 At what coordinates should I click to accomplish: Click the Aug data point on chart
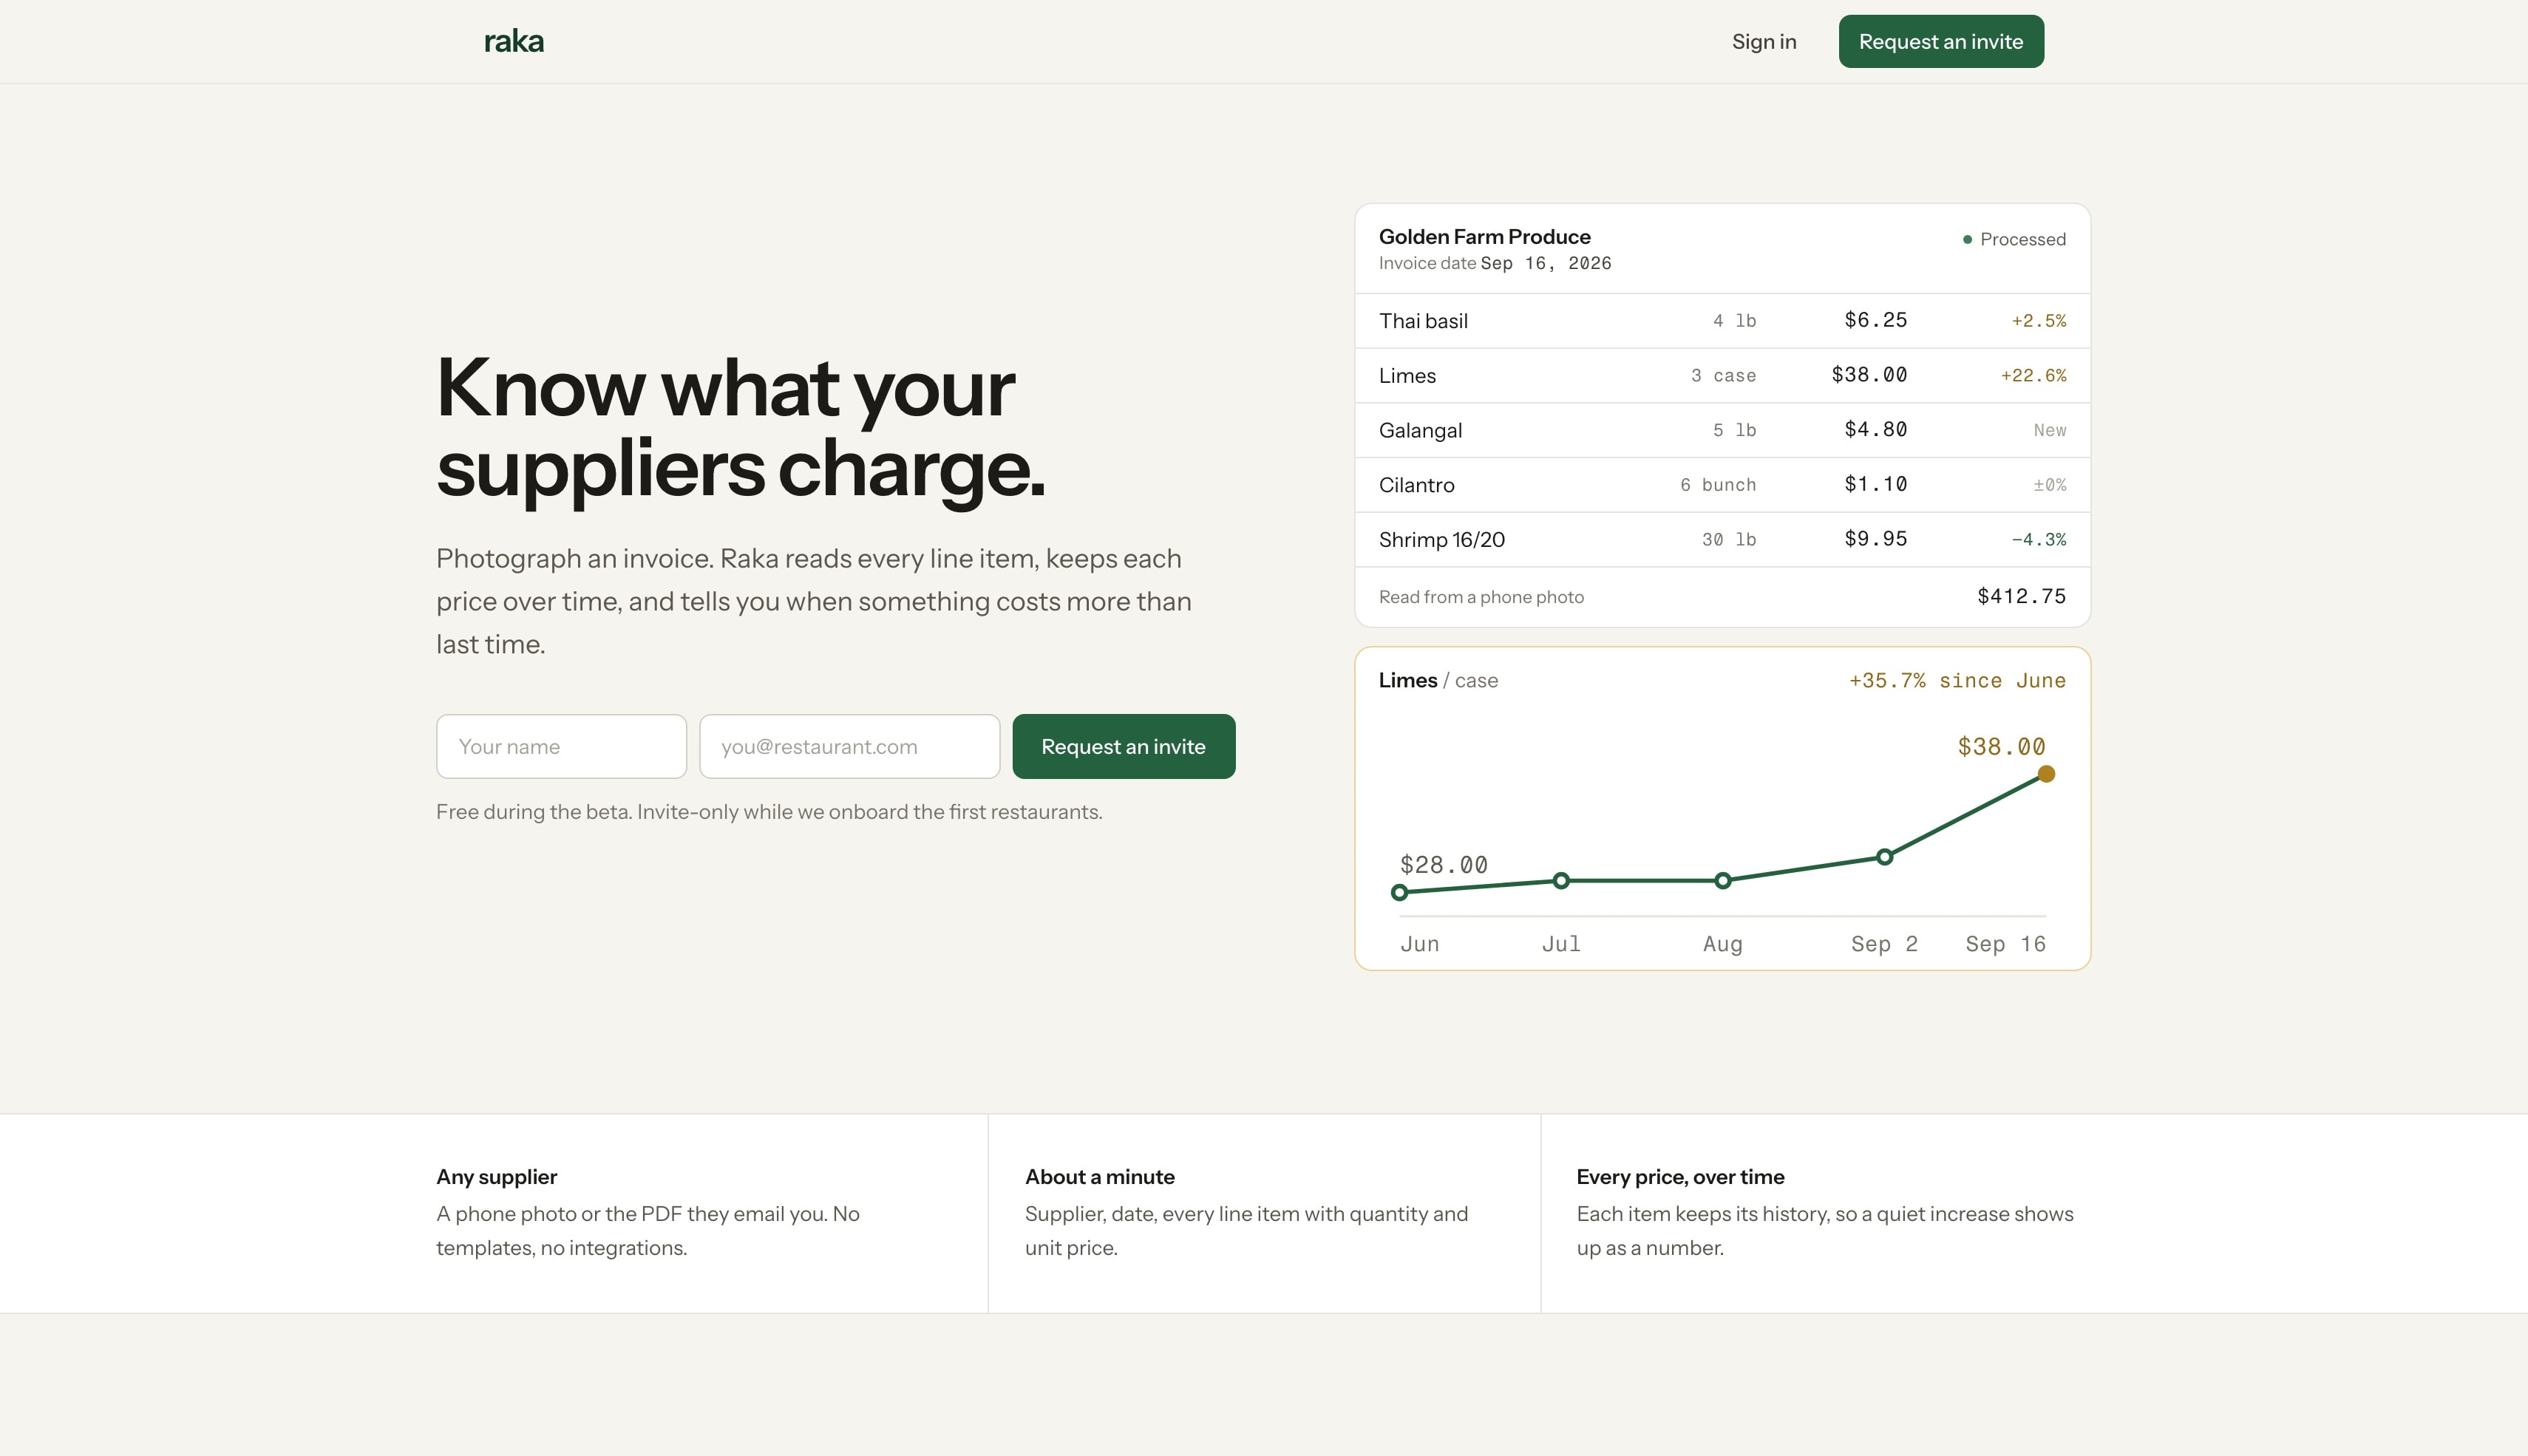coord(1723,881)
